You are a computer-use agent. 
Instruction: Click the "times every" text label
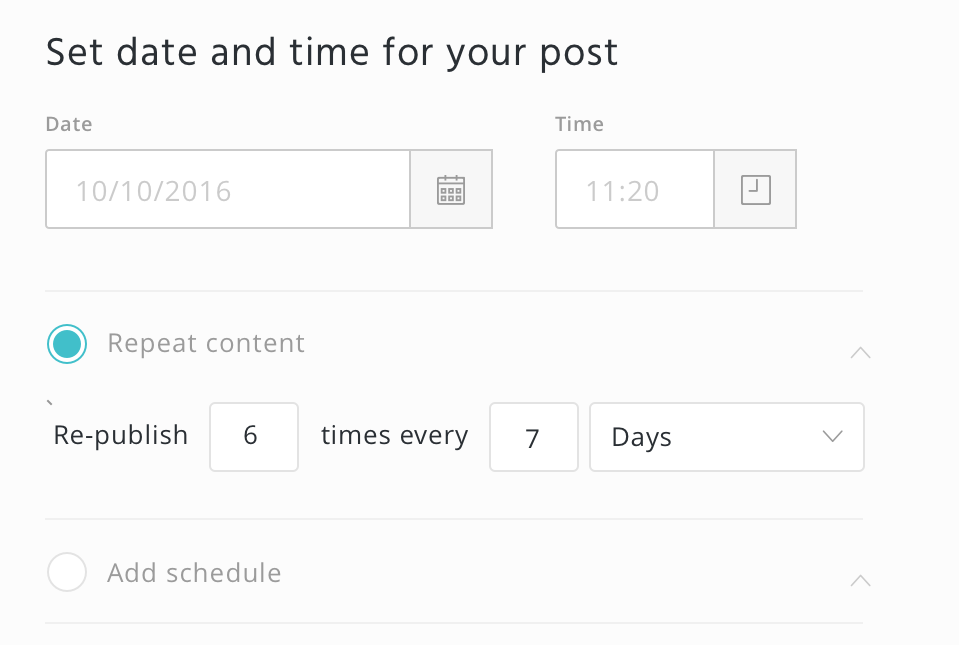(x=394, y=436)
